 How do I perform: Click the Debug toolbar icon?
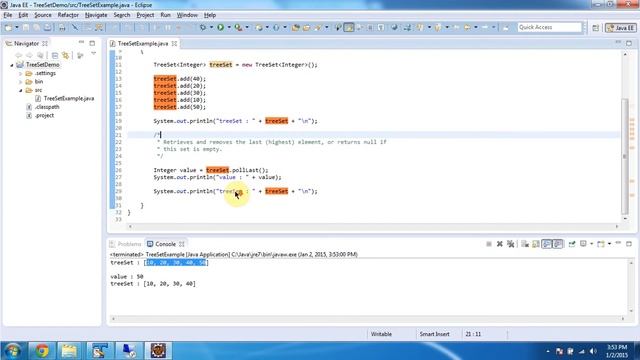[x=203, y=27]
